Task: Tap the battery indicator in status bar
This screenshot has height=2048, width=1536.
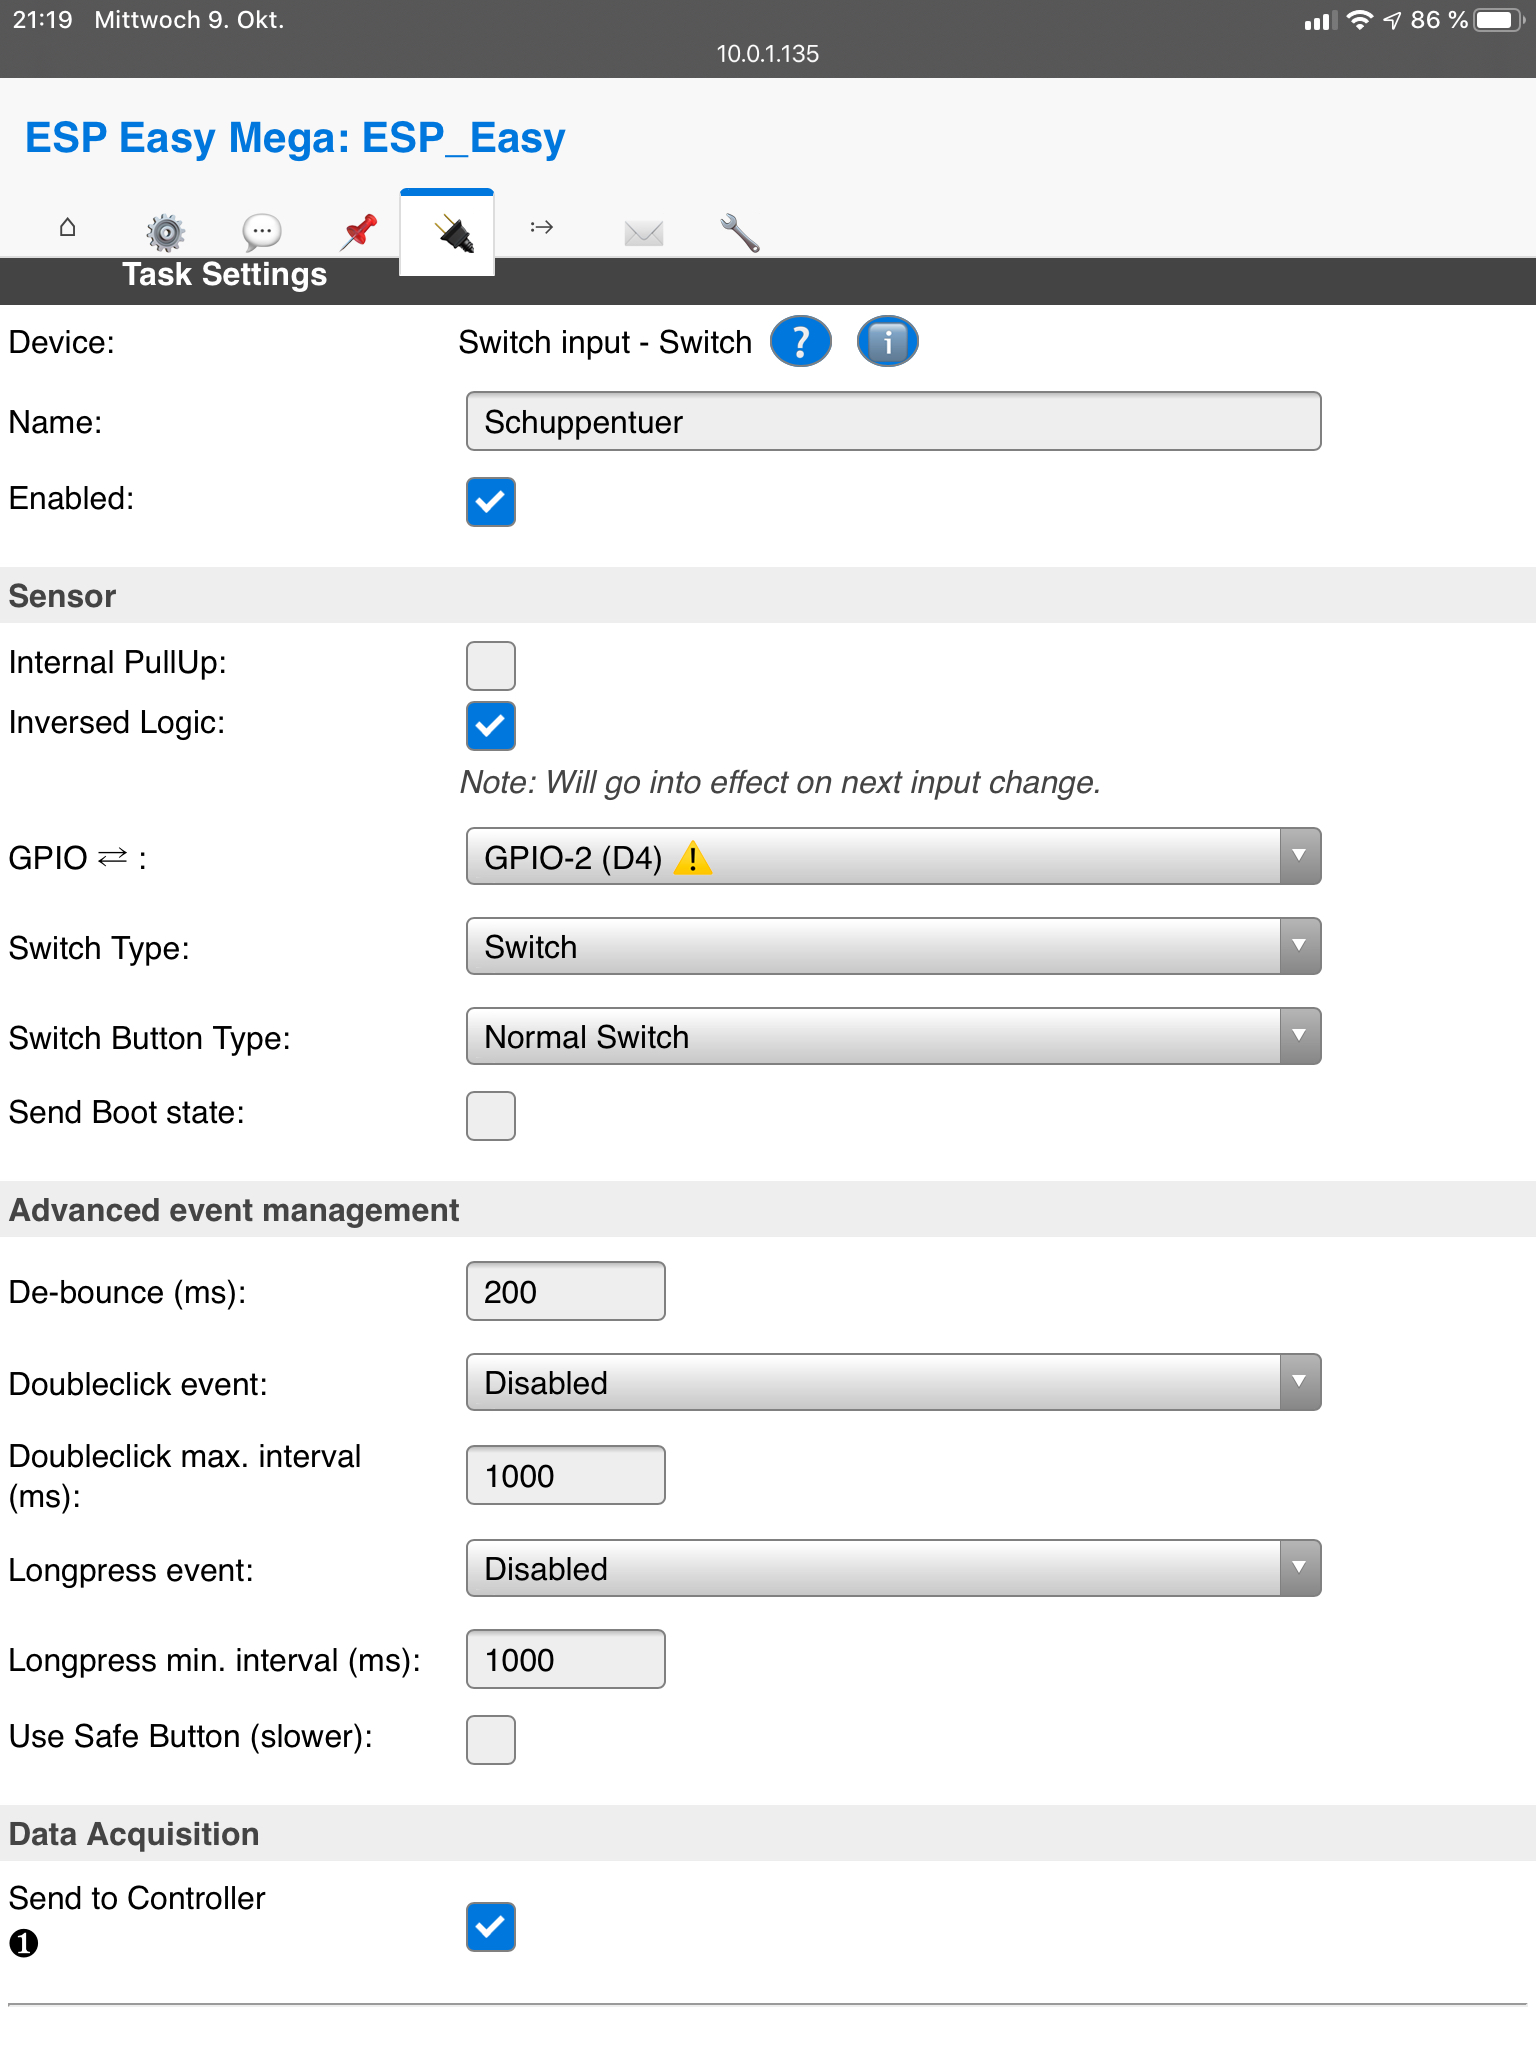Action: click(1498, 20)
